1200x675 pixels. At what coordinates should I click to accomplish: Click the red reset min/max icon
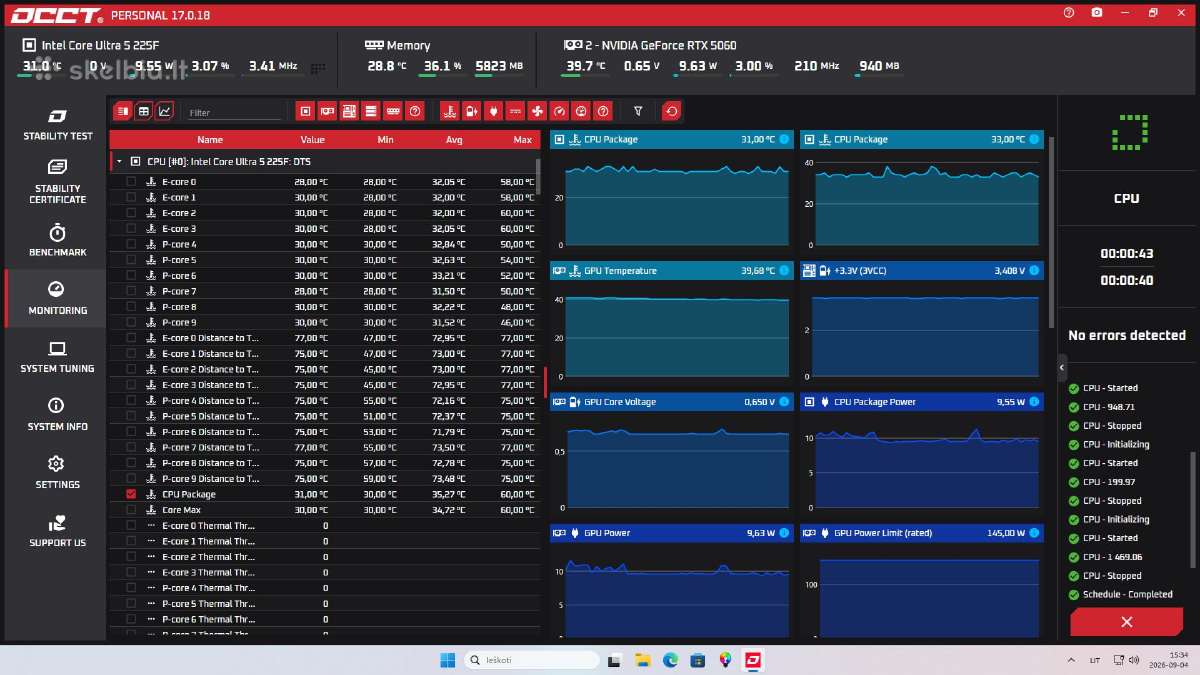pyautogui.click(x=672, y=111)
